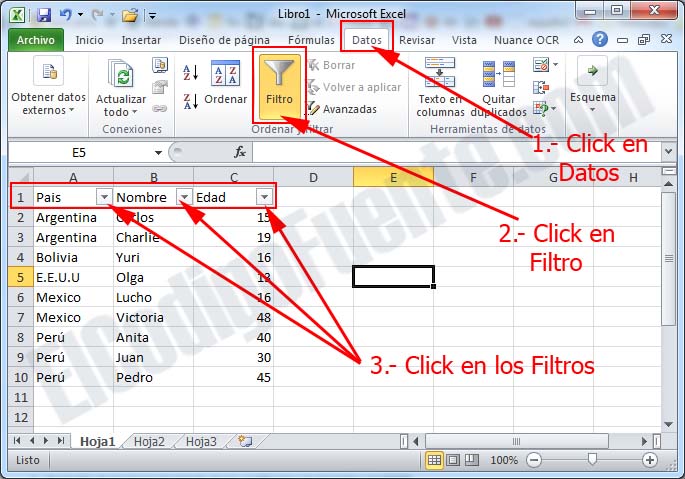Click the Avanzadas filter button

pos(341,109)
